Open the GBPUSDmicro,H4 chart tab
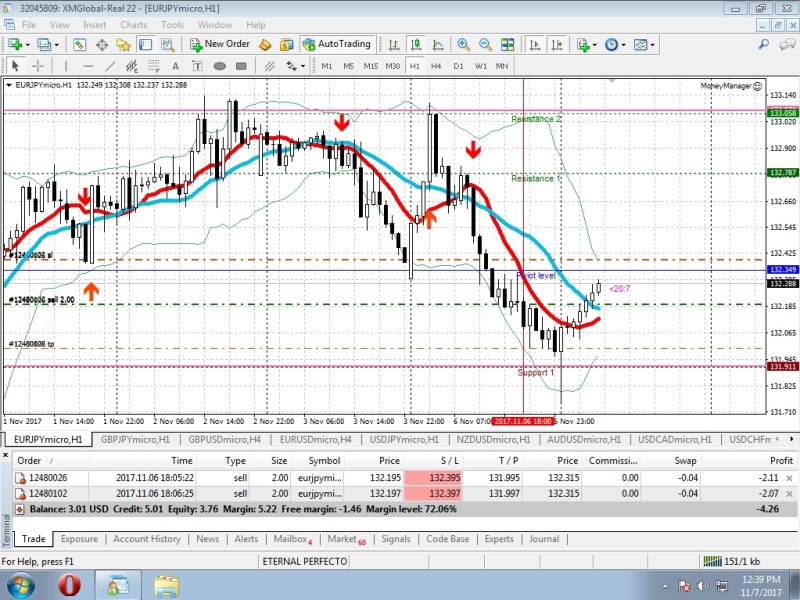 [x=226, y=439]
